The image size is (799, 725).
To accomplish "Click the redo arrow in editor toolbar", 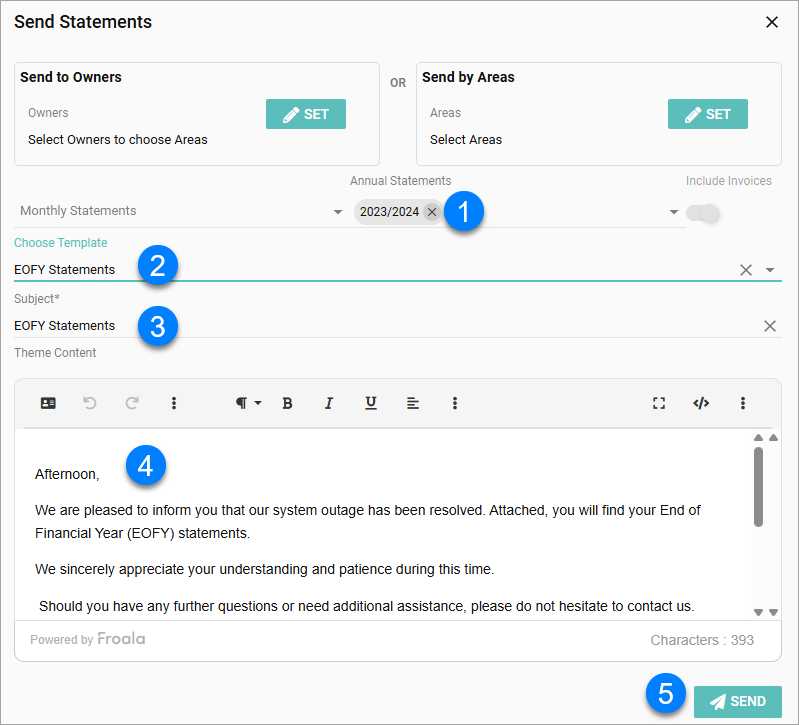I will [132, 403].
